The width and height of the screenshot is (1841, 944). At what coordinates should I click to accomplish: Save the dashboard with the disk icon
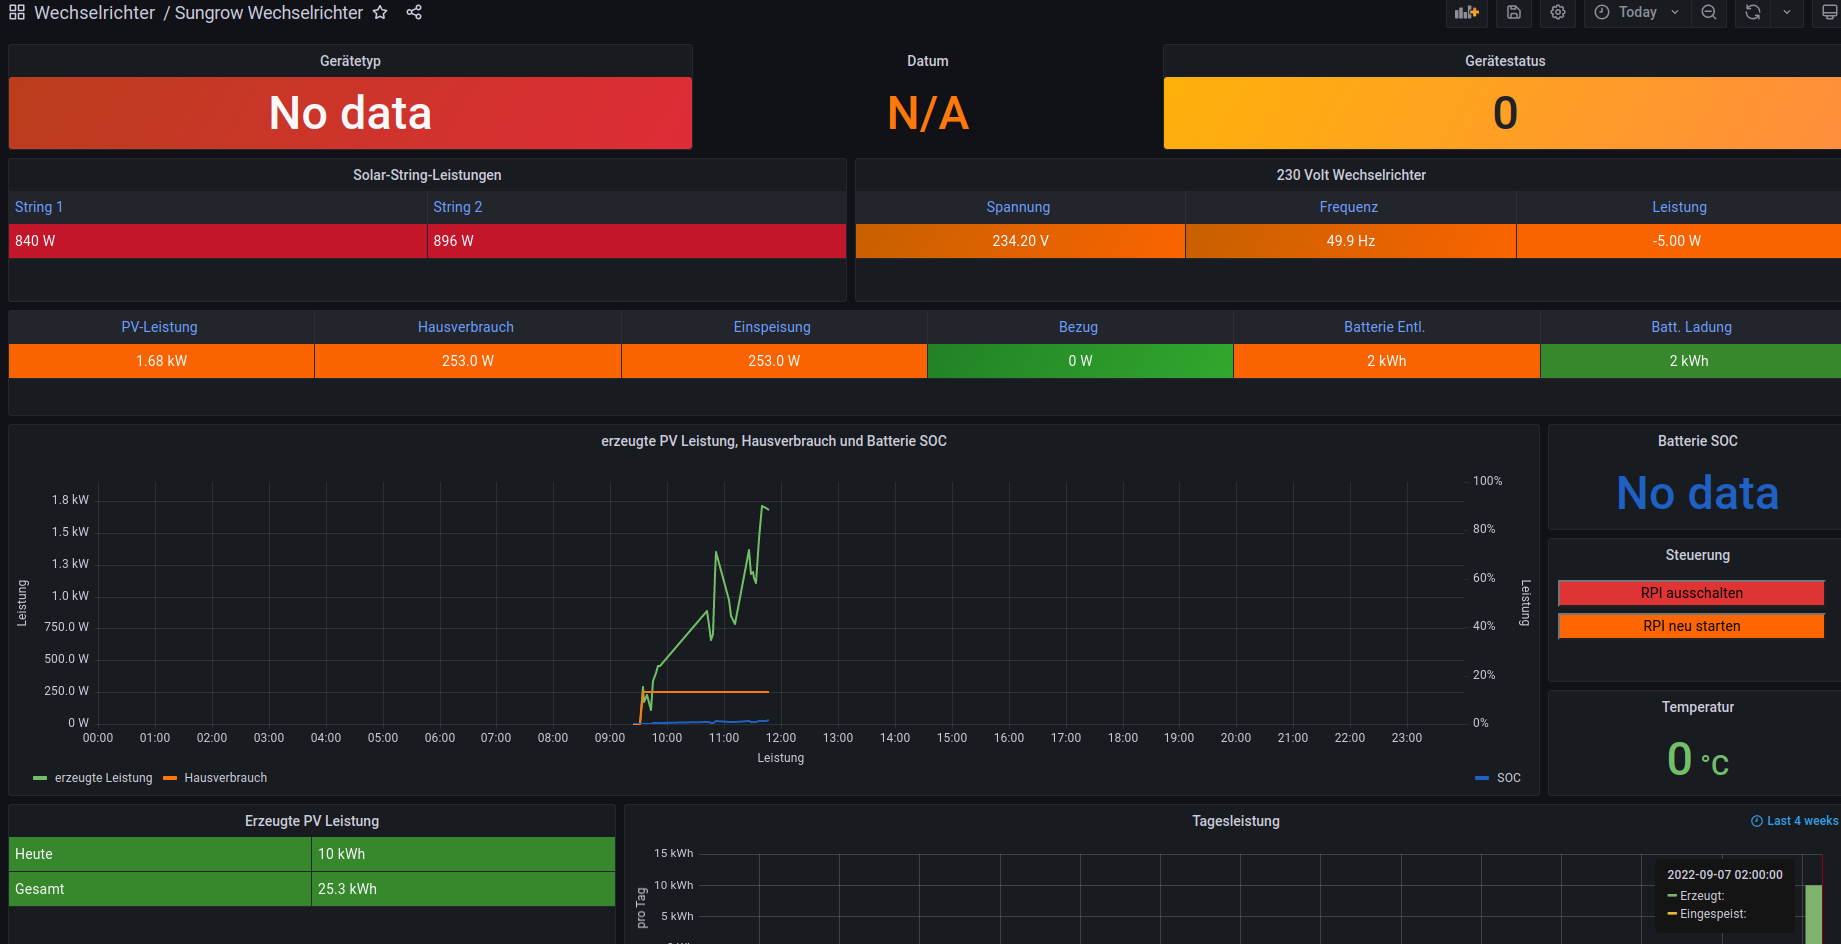click(1514, 13)
